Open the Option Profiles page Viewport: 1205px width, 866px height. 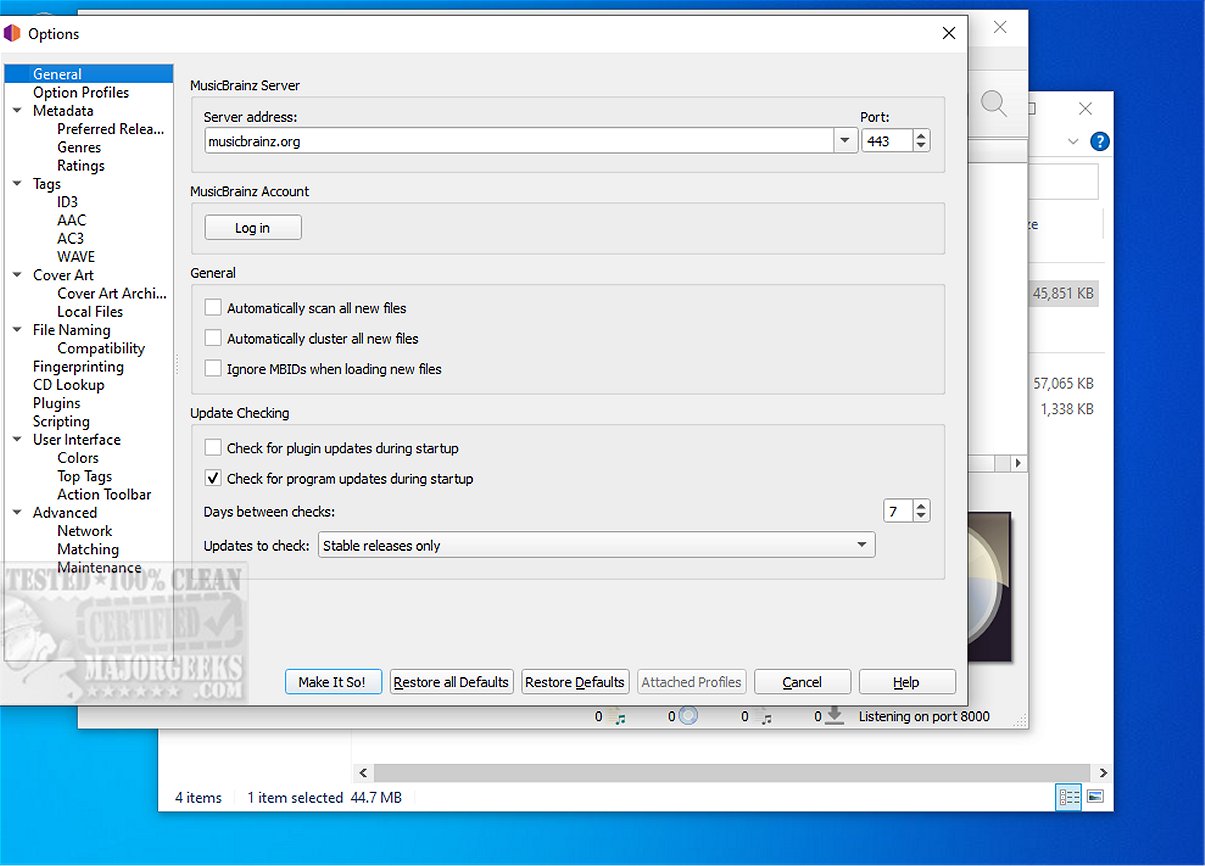pos(81,92)
